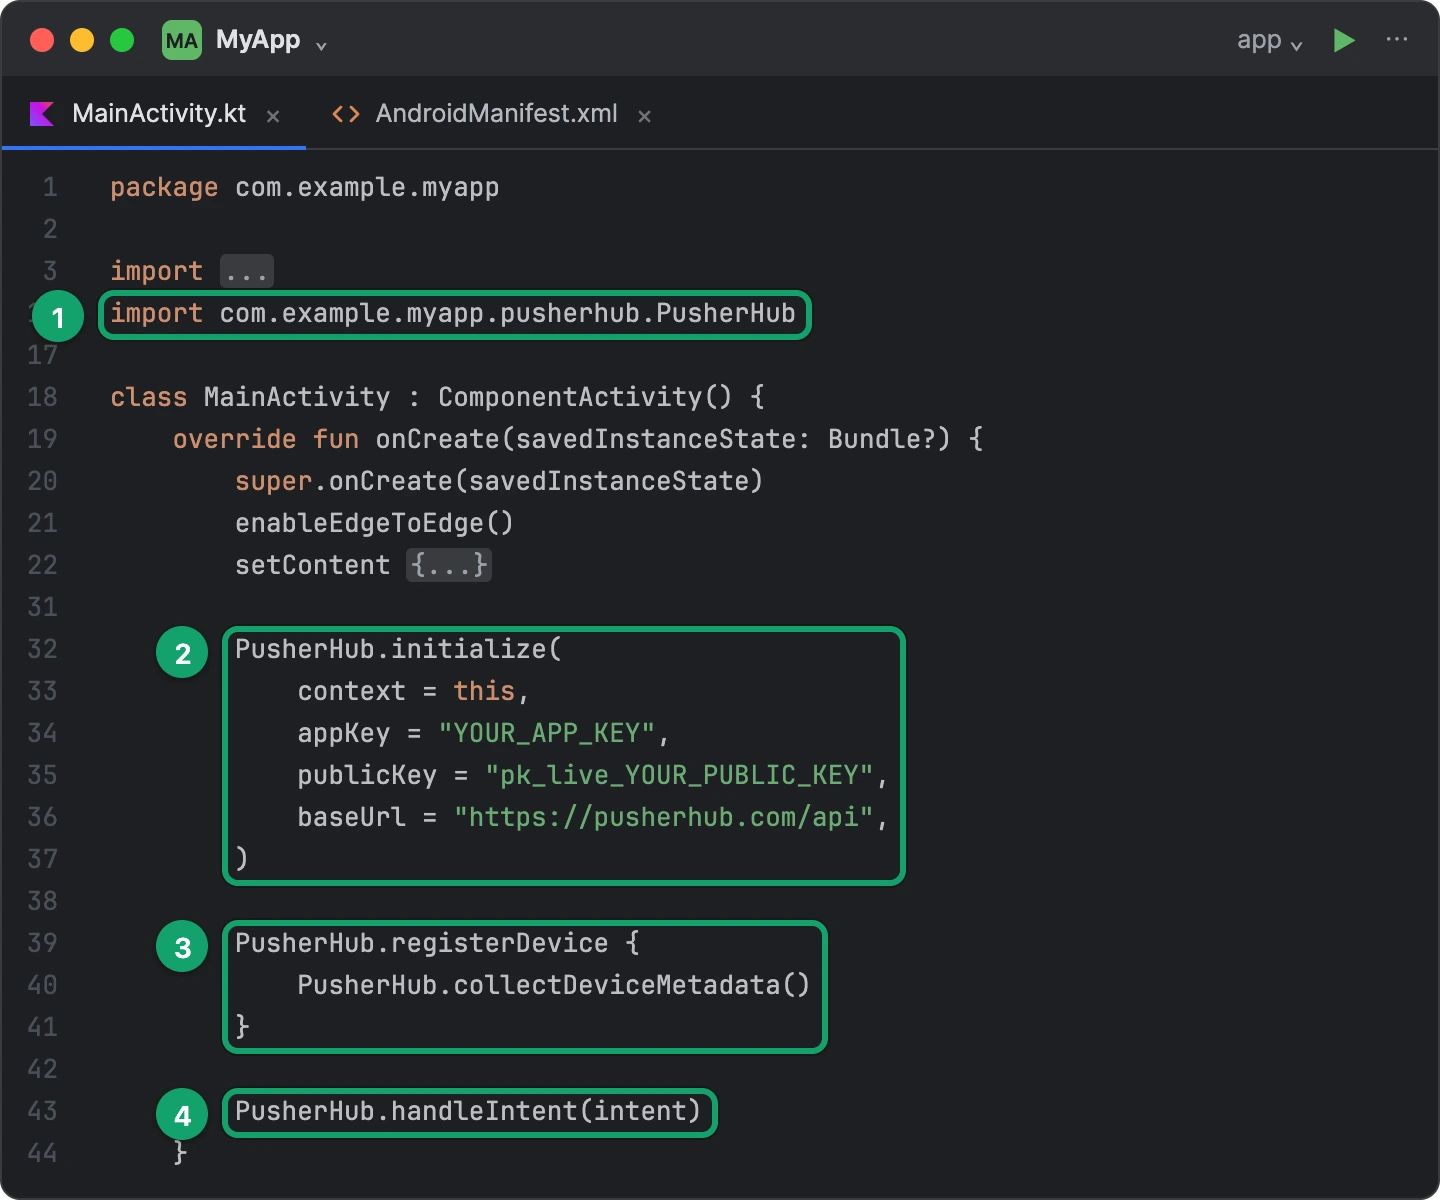Expand the folded setContent block
This screenshot has width=1440, height=1200.
[449, 565]
